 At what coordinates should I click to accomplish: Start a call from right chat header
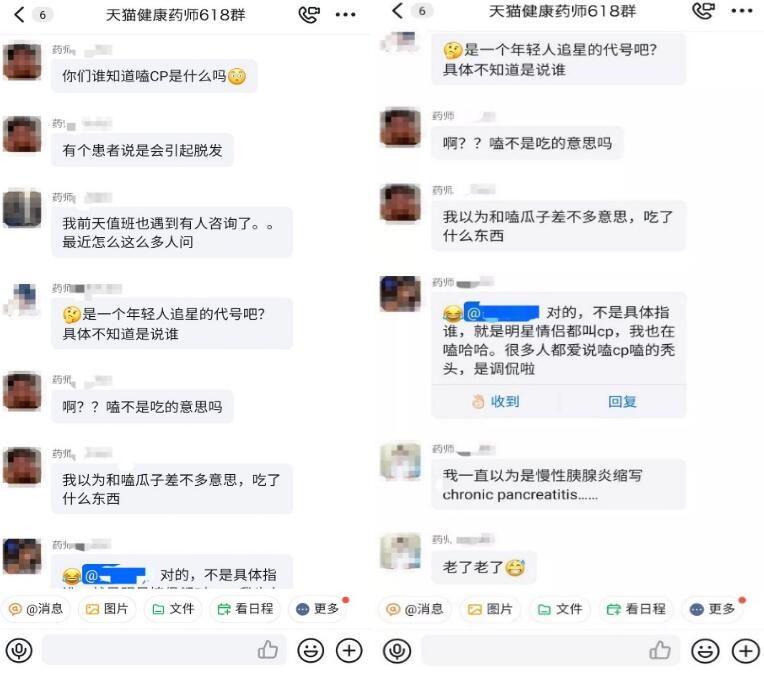point(704,11)
